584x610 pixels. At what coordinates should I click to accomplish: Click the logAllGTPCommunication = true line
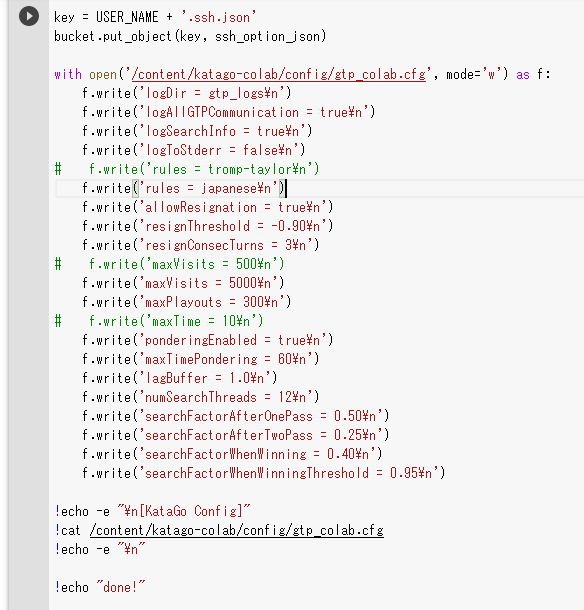tap(228, 112)
